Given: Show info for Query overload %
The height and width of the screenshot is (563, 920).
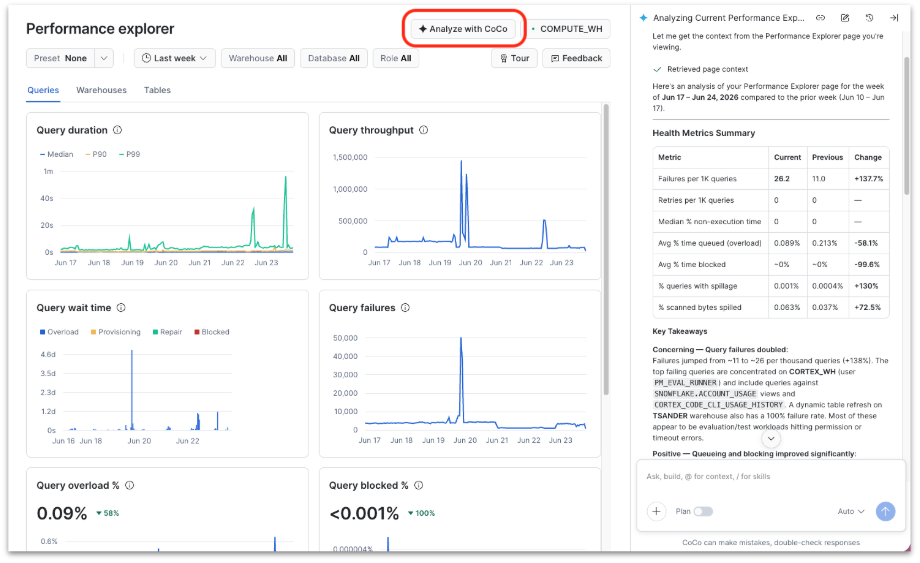Looking at the screenshot, I should pyautogui.click(x=130, y=485).
